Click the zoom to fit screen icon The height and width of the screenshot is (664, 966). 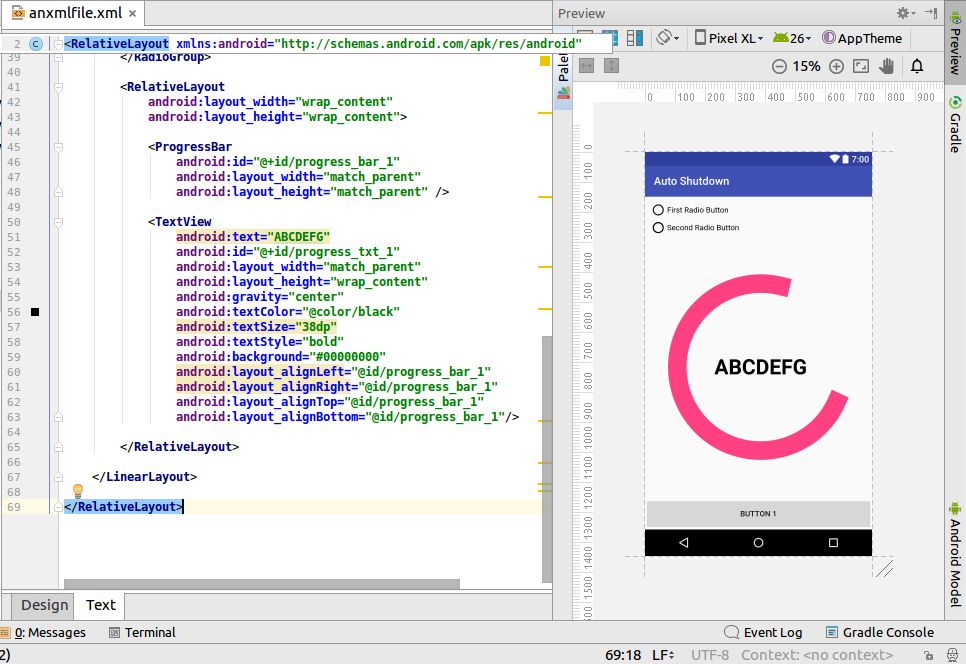click(861, 67)
